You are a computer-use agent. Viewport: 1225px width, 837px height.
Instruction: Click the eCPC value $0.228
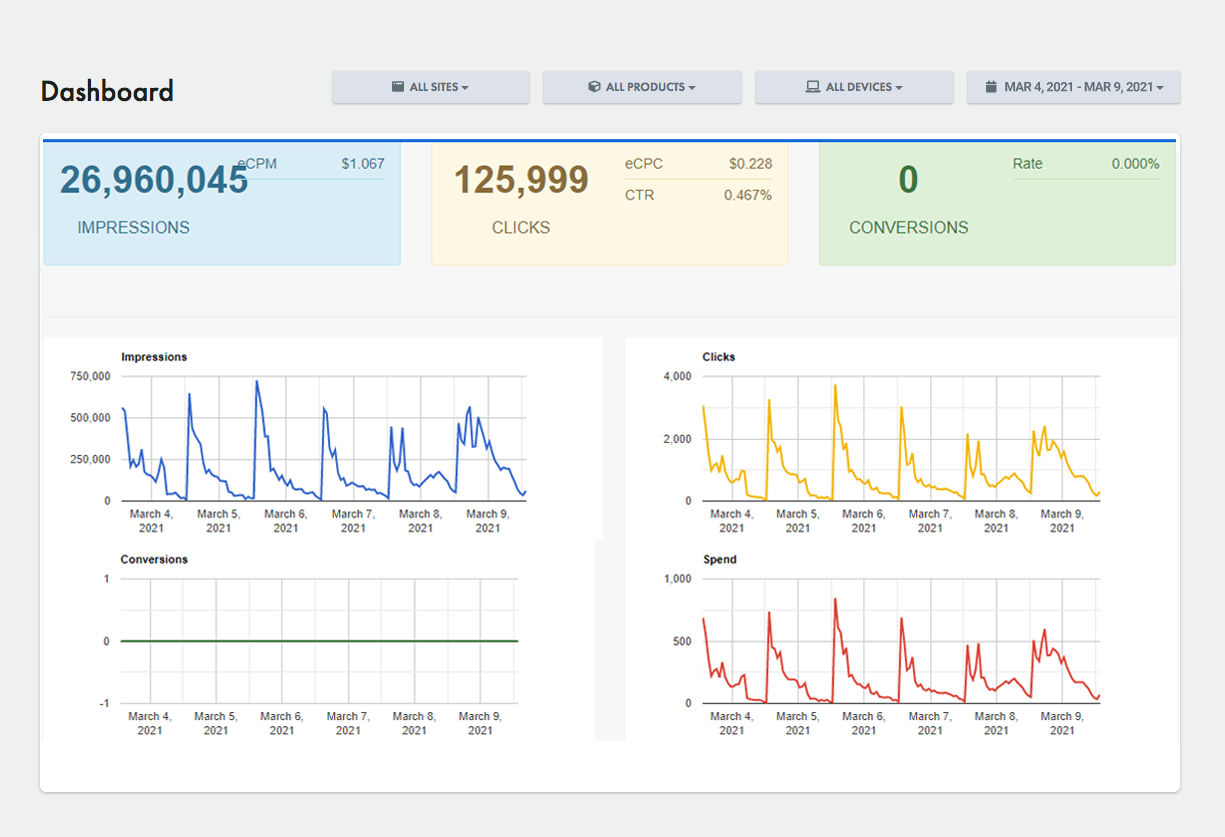tap(750, 164)
